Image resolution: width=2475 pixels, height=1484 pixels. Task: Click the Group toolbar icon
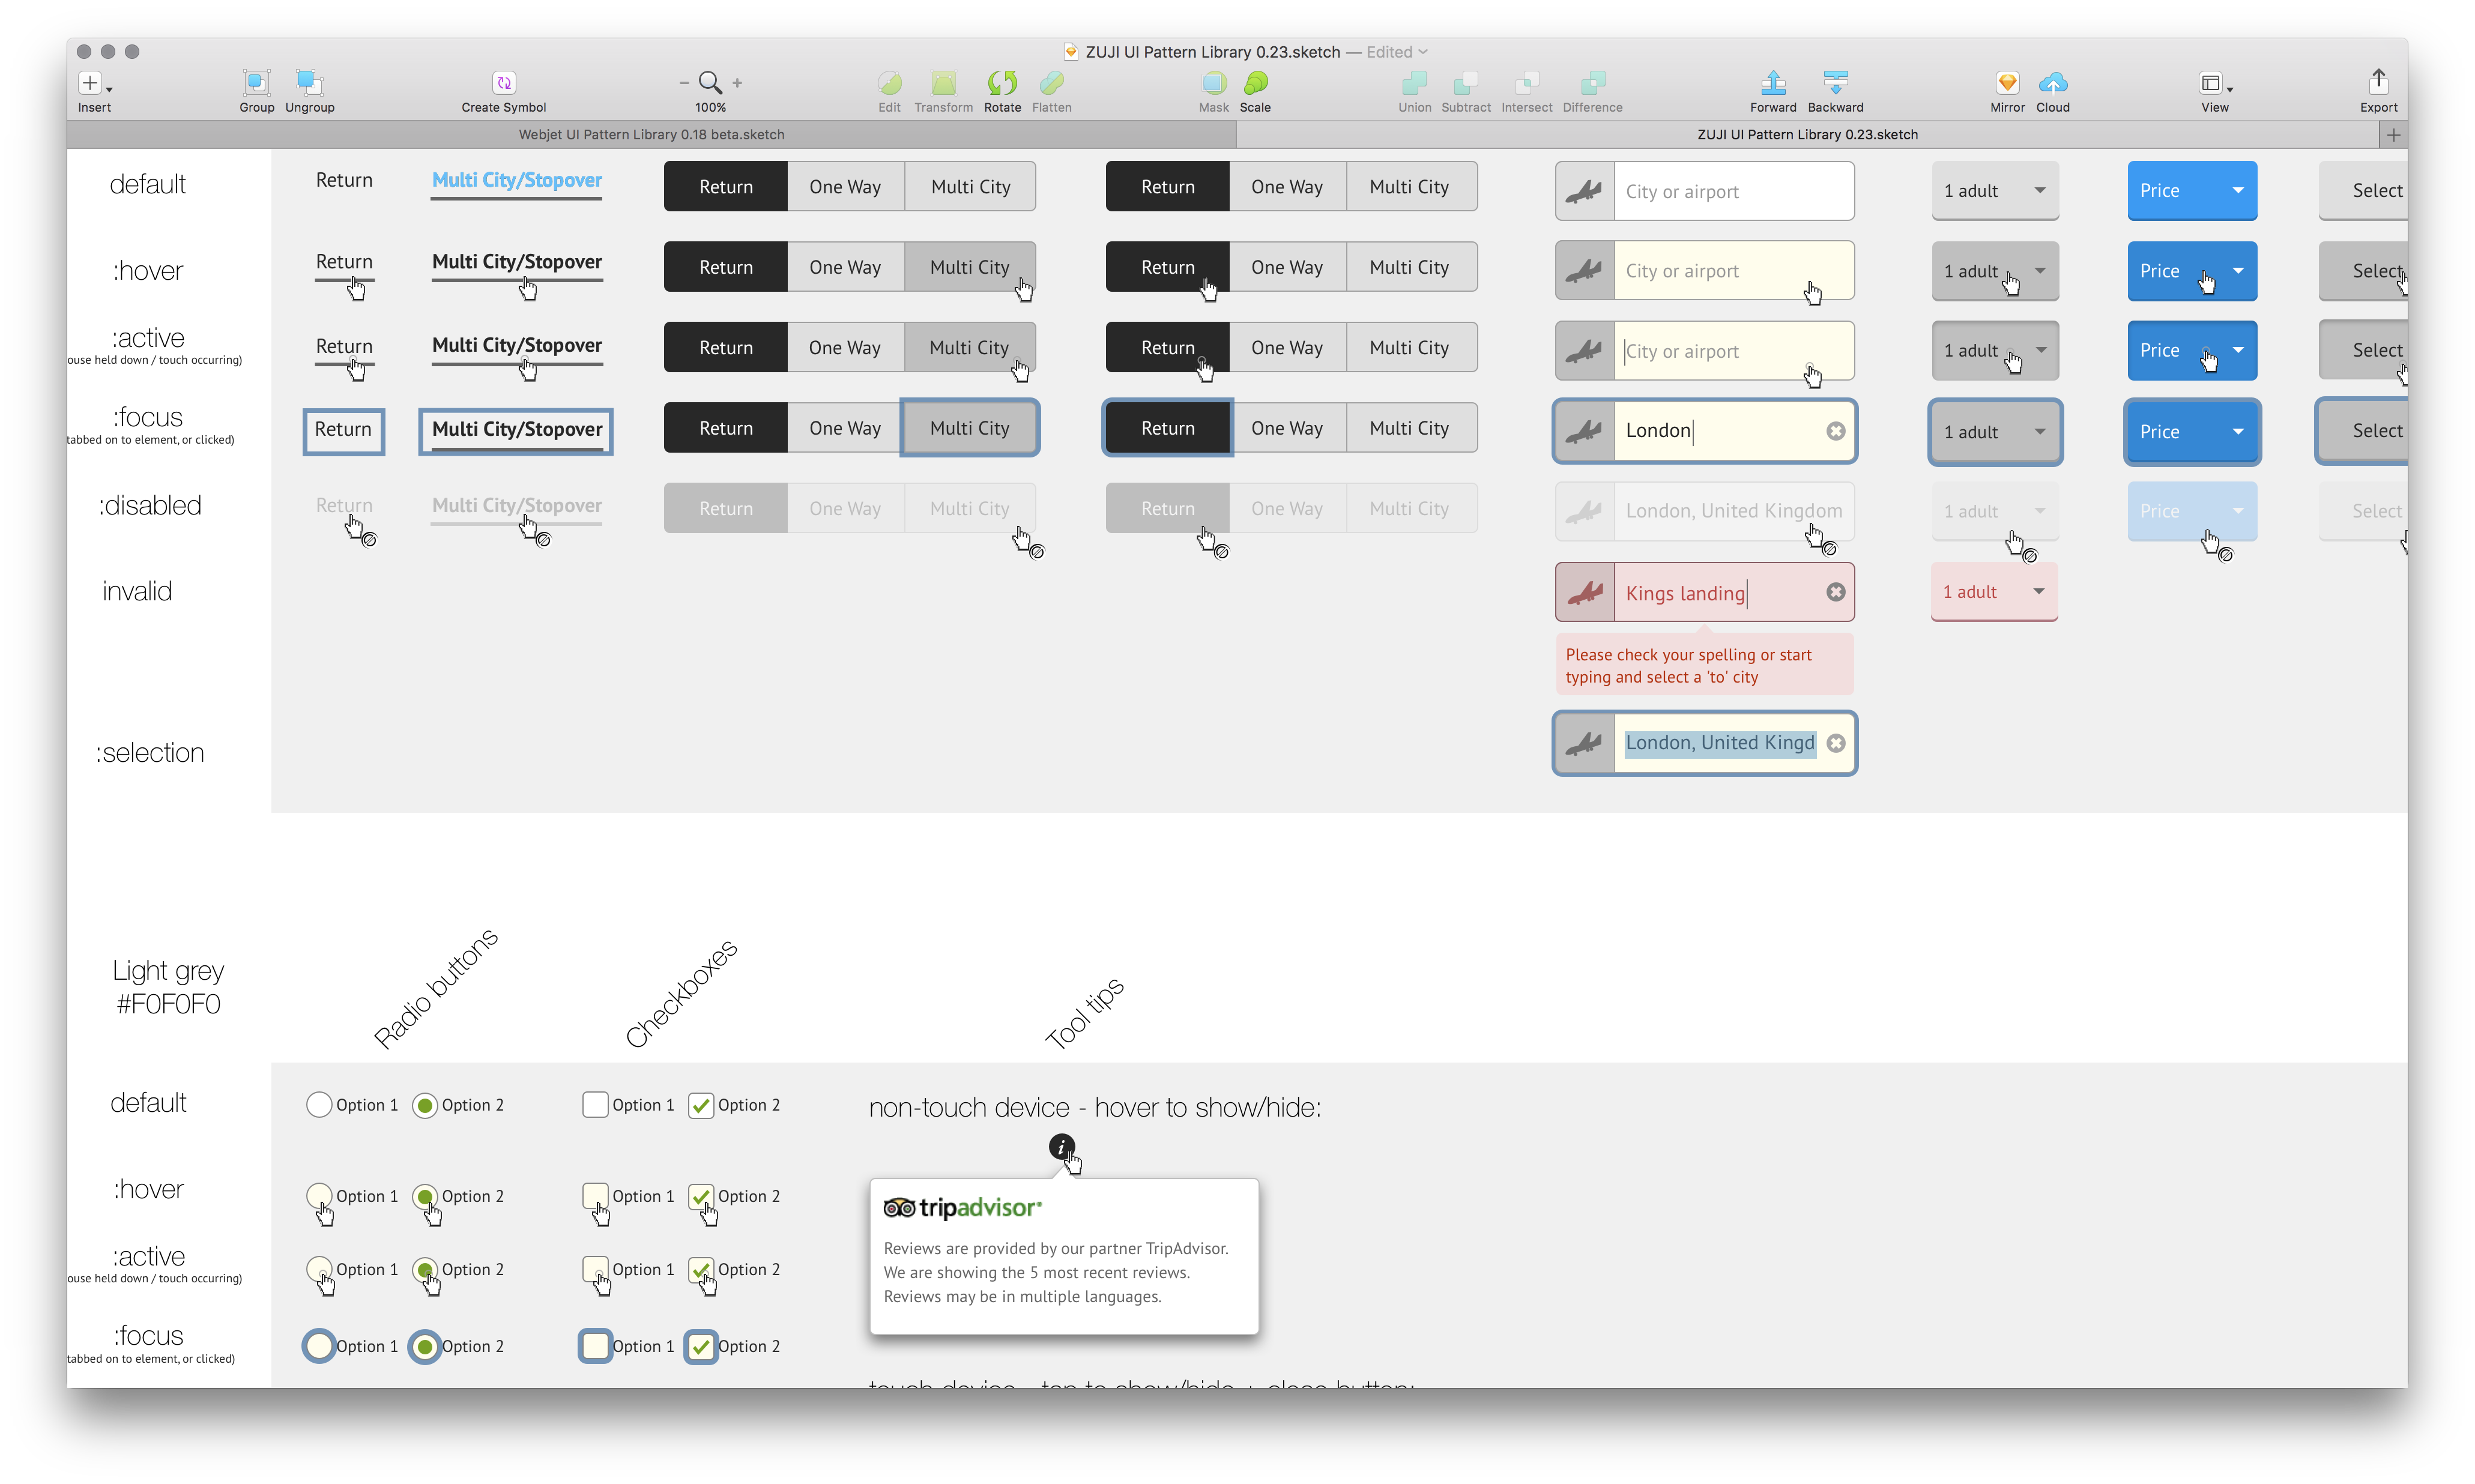(256, 83)
